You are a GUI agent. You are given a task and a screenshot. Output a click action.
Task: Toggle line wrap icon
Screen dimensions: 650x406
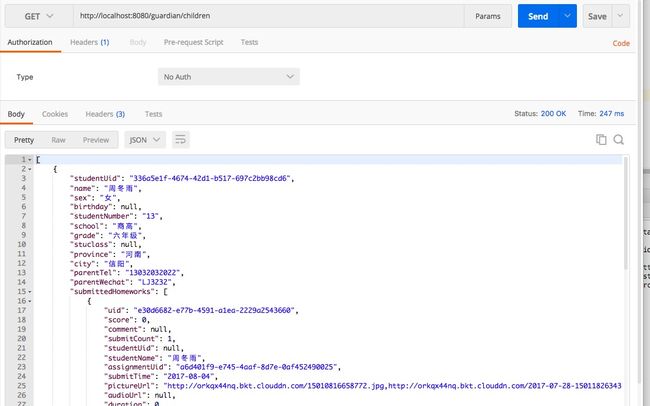click(x=181, y=140)
